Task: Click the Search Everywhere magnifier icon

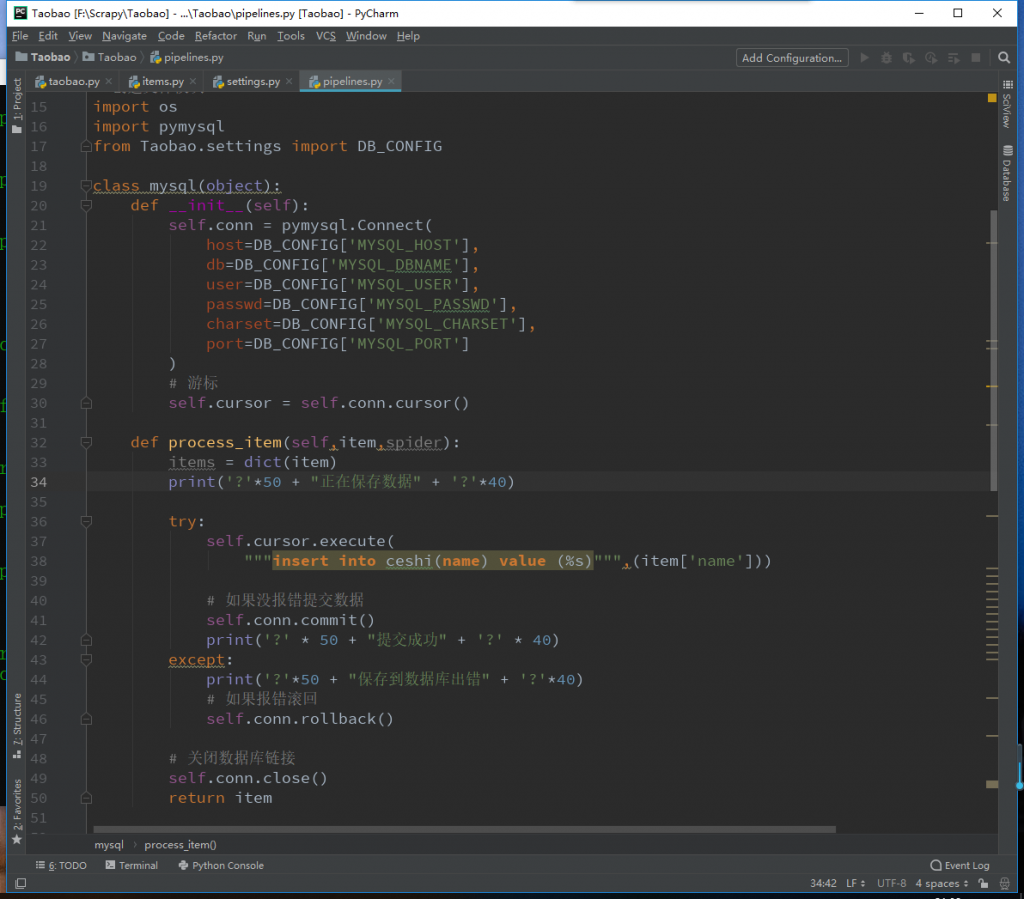Action: click(1004, 58)
